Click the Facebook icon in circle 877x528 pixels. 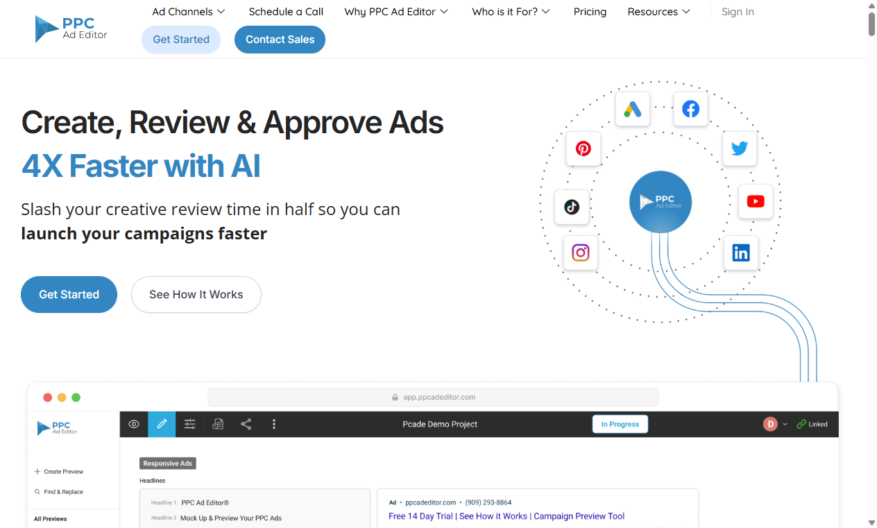click(691, 109)
